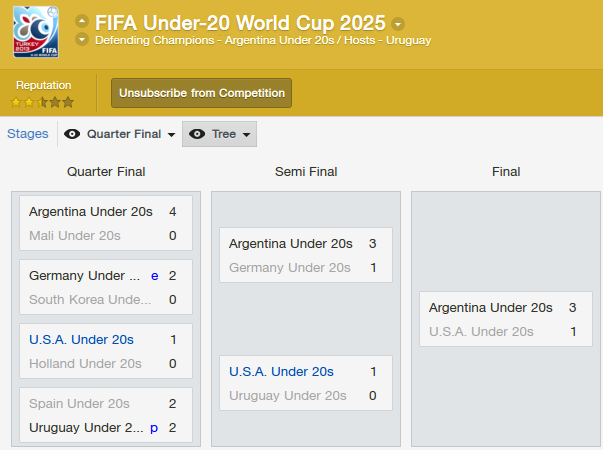Click extra-time 'e' marker beside Germany
Screen dimensions: 603x450
point(155,276)
